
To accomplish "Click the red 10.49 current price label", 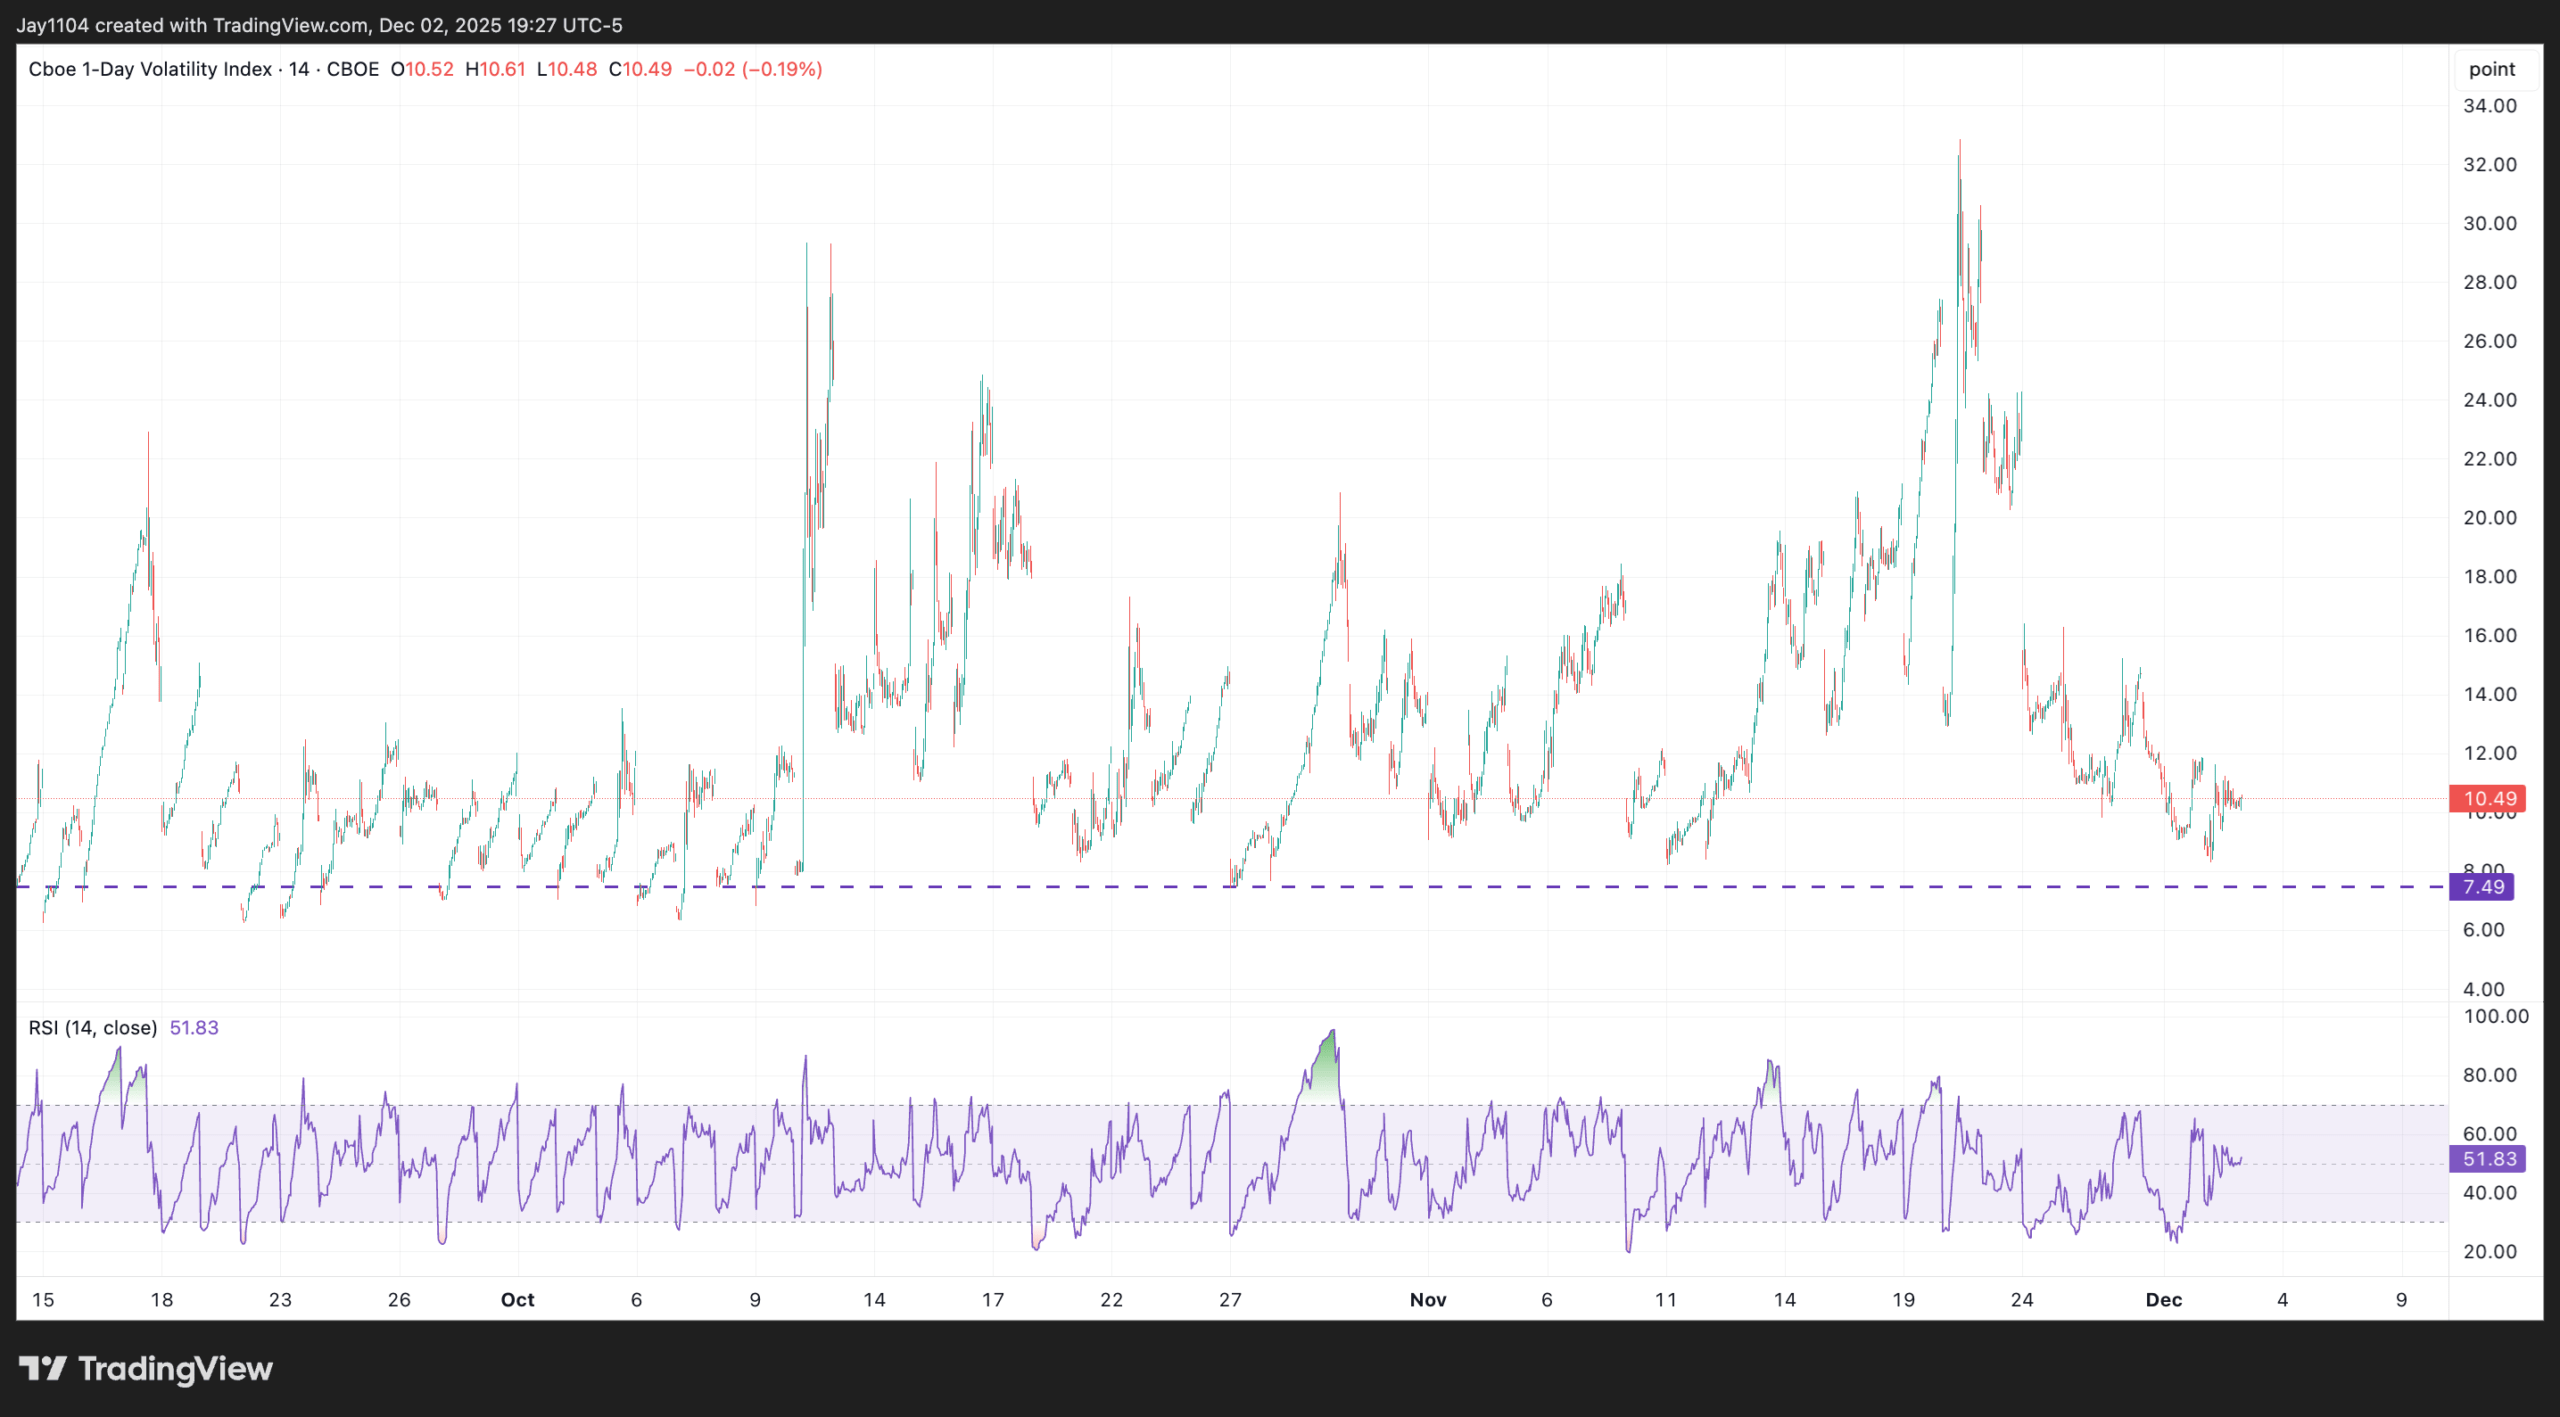I will tap(2489, 798).
